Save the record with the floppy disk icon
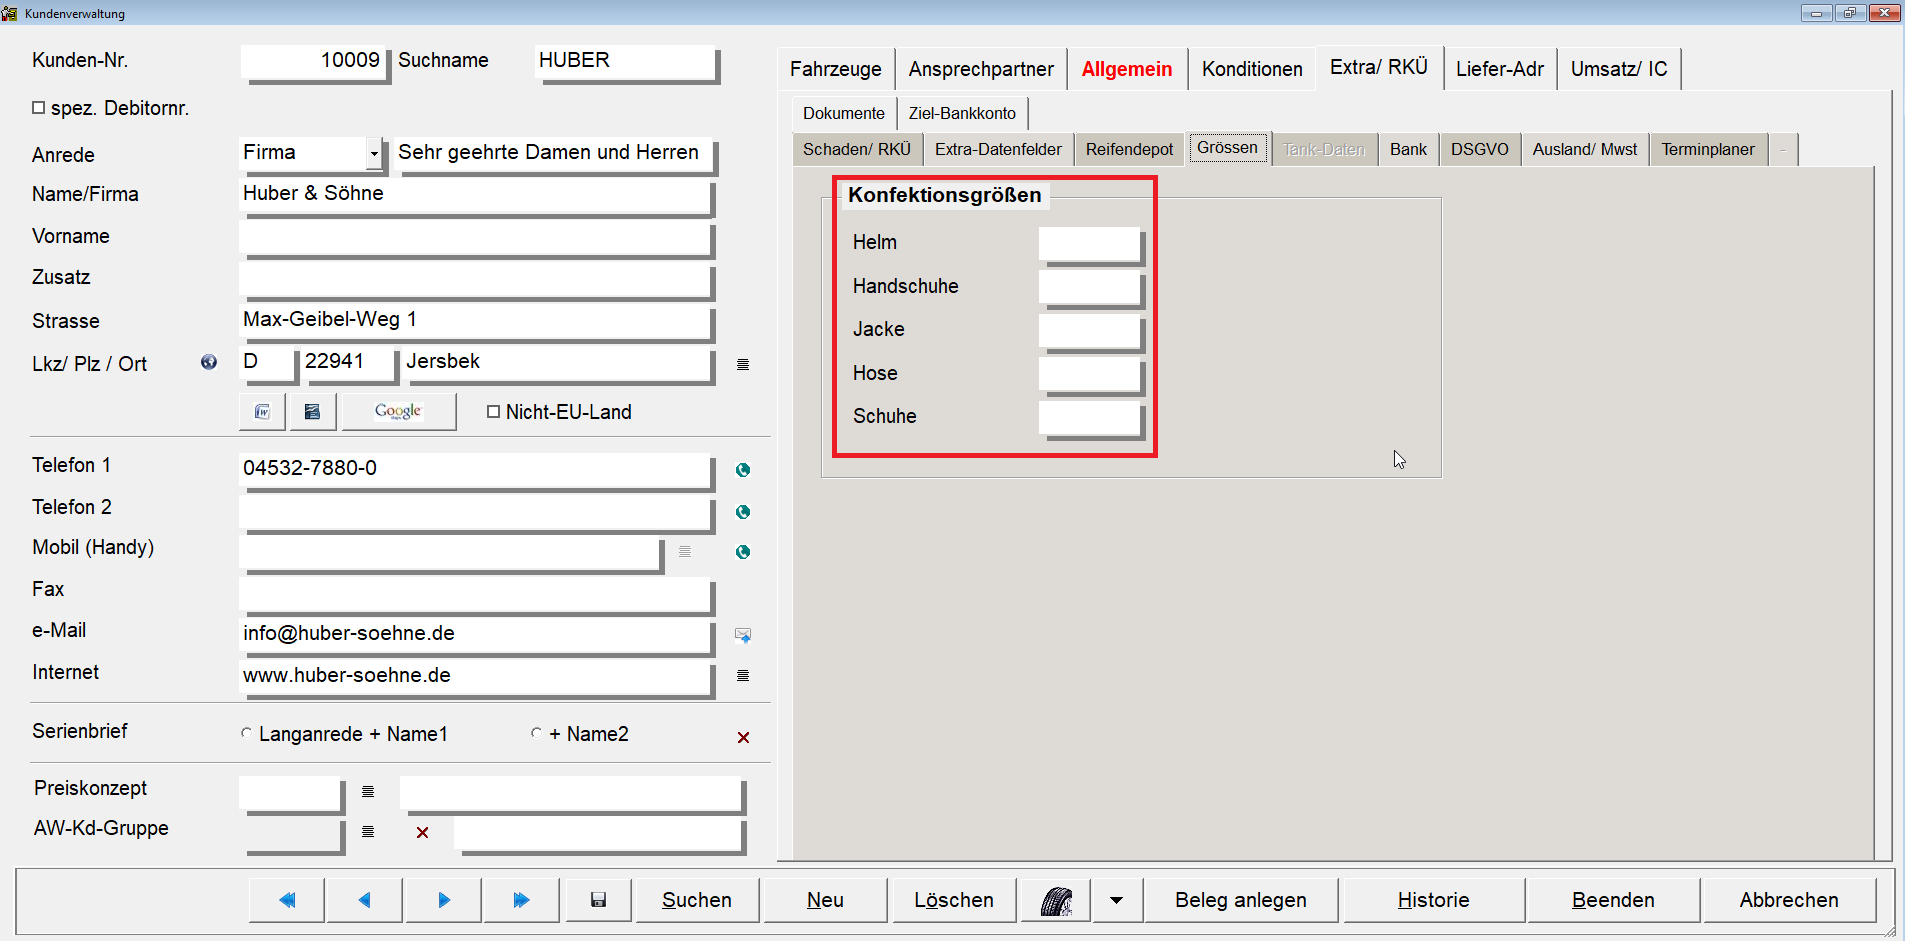The width and height of the screenshot is (1905, 941). coord(598,900)
